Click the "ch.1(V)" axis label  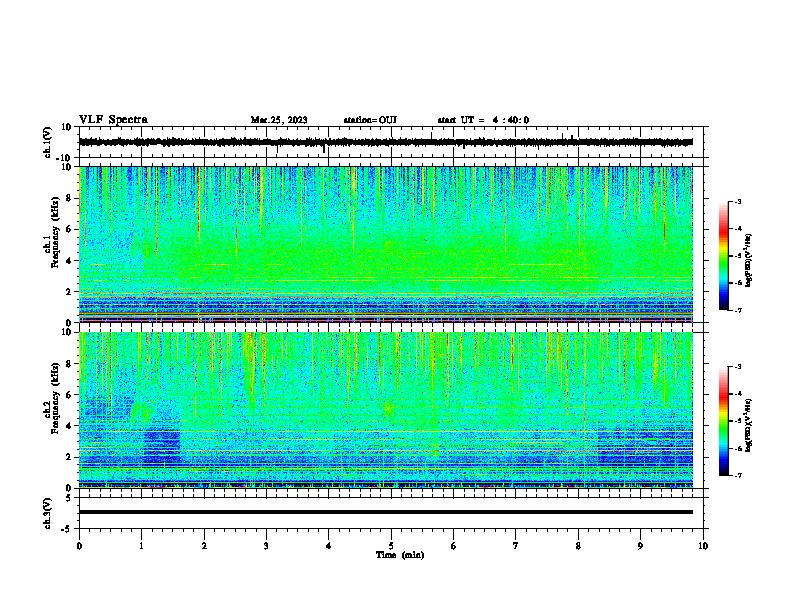pyautogui.click(x=47, y=142)
